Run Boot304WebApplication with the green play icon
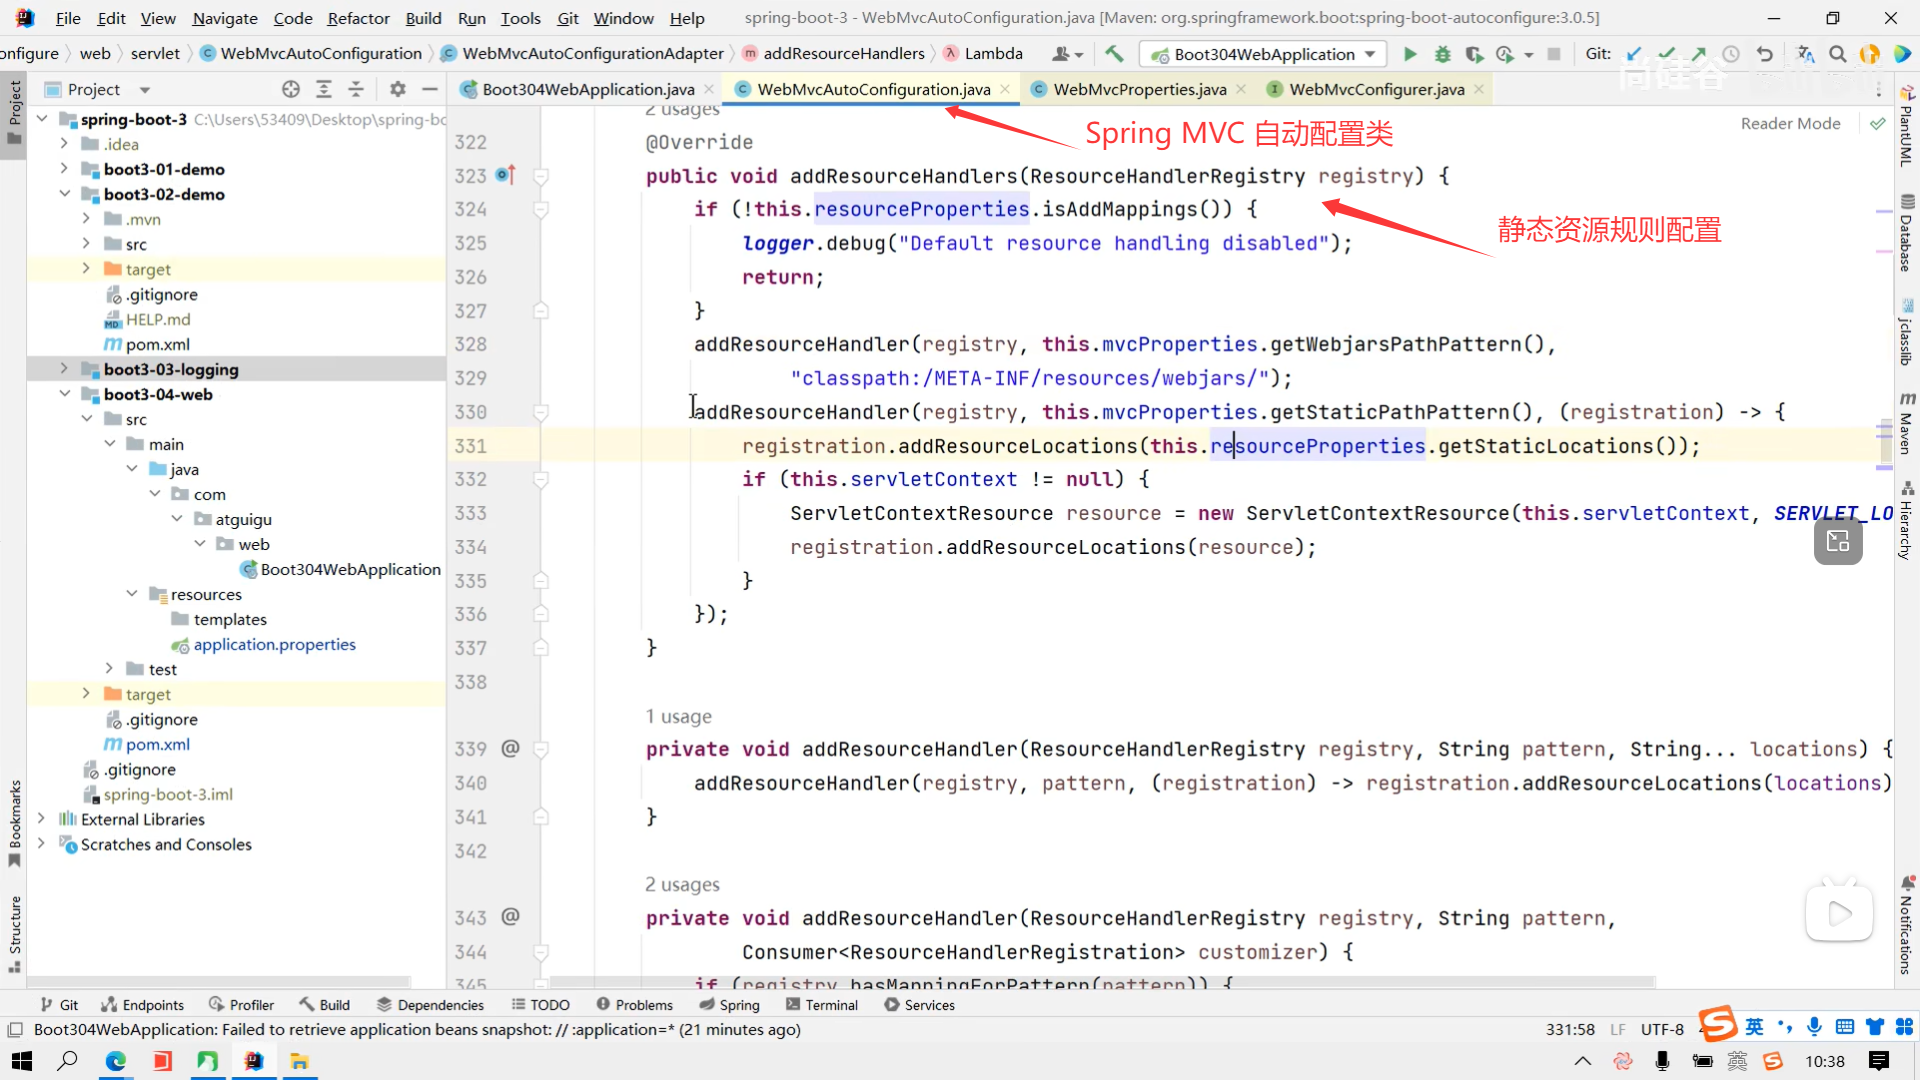 (x=1410, y=54)
